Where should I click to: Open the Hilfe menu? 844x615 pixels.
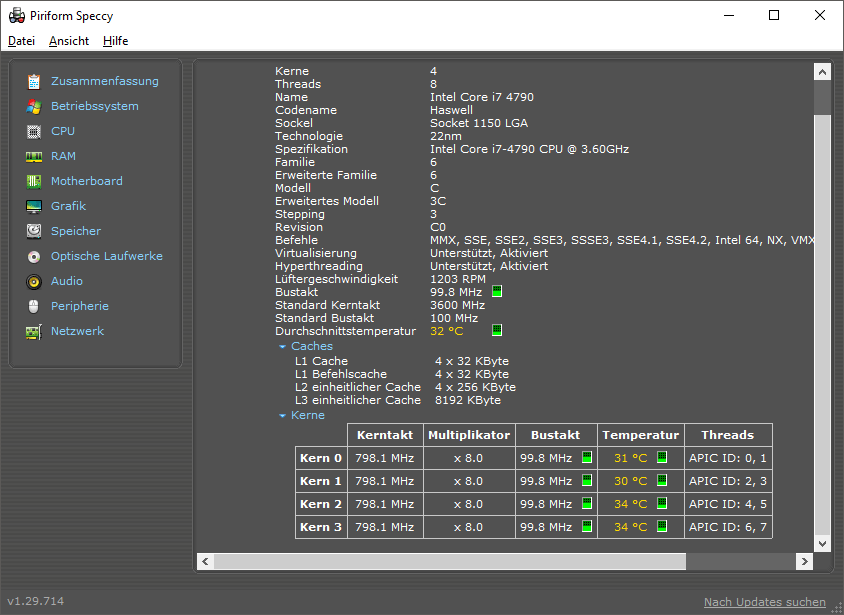[x=115, y=41]
